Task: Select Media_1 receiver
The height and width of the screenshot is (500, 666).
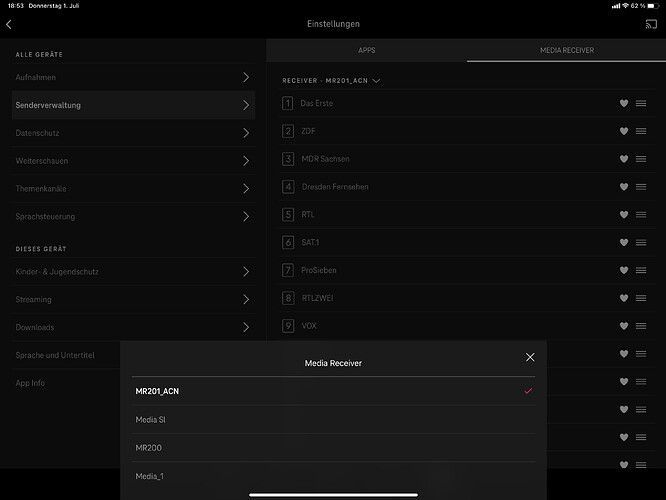Action: pos(333,476)
